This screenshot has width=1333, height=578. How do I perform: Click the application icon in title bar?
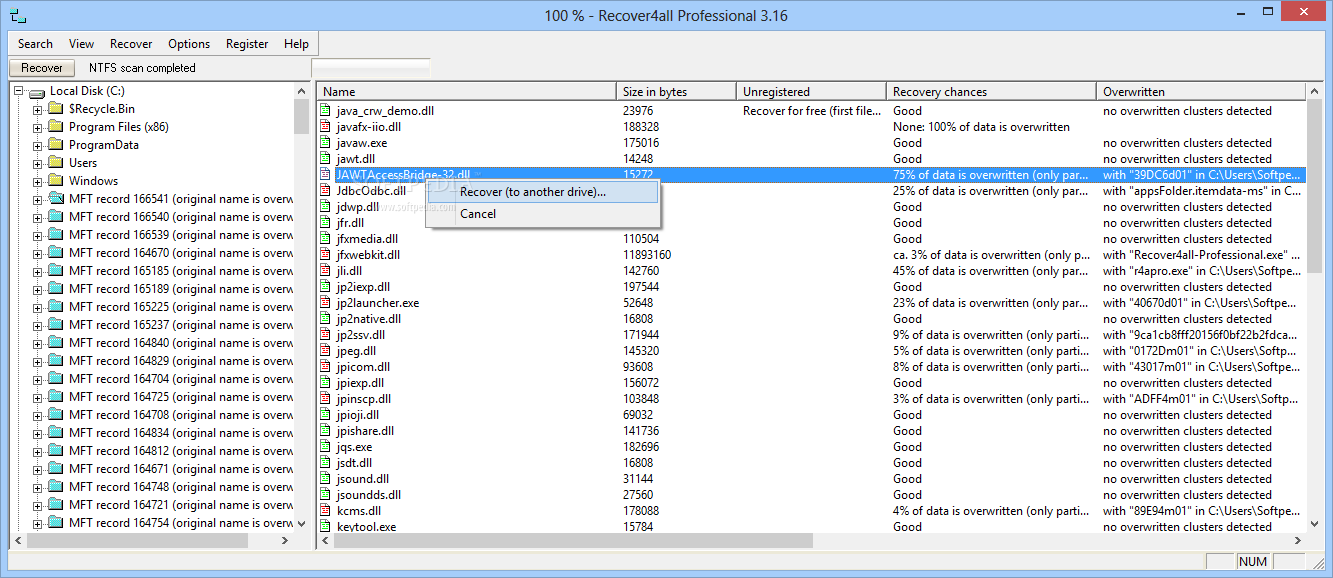(17, 17)
